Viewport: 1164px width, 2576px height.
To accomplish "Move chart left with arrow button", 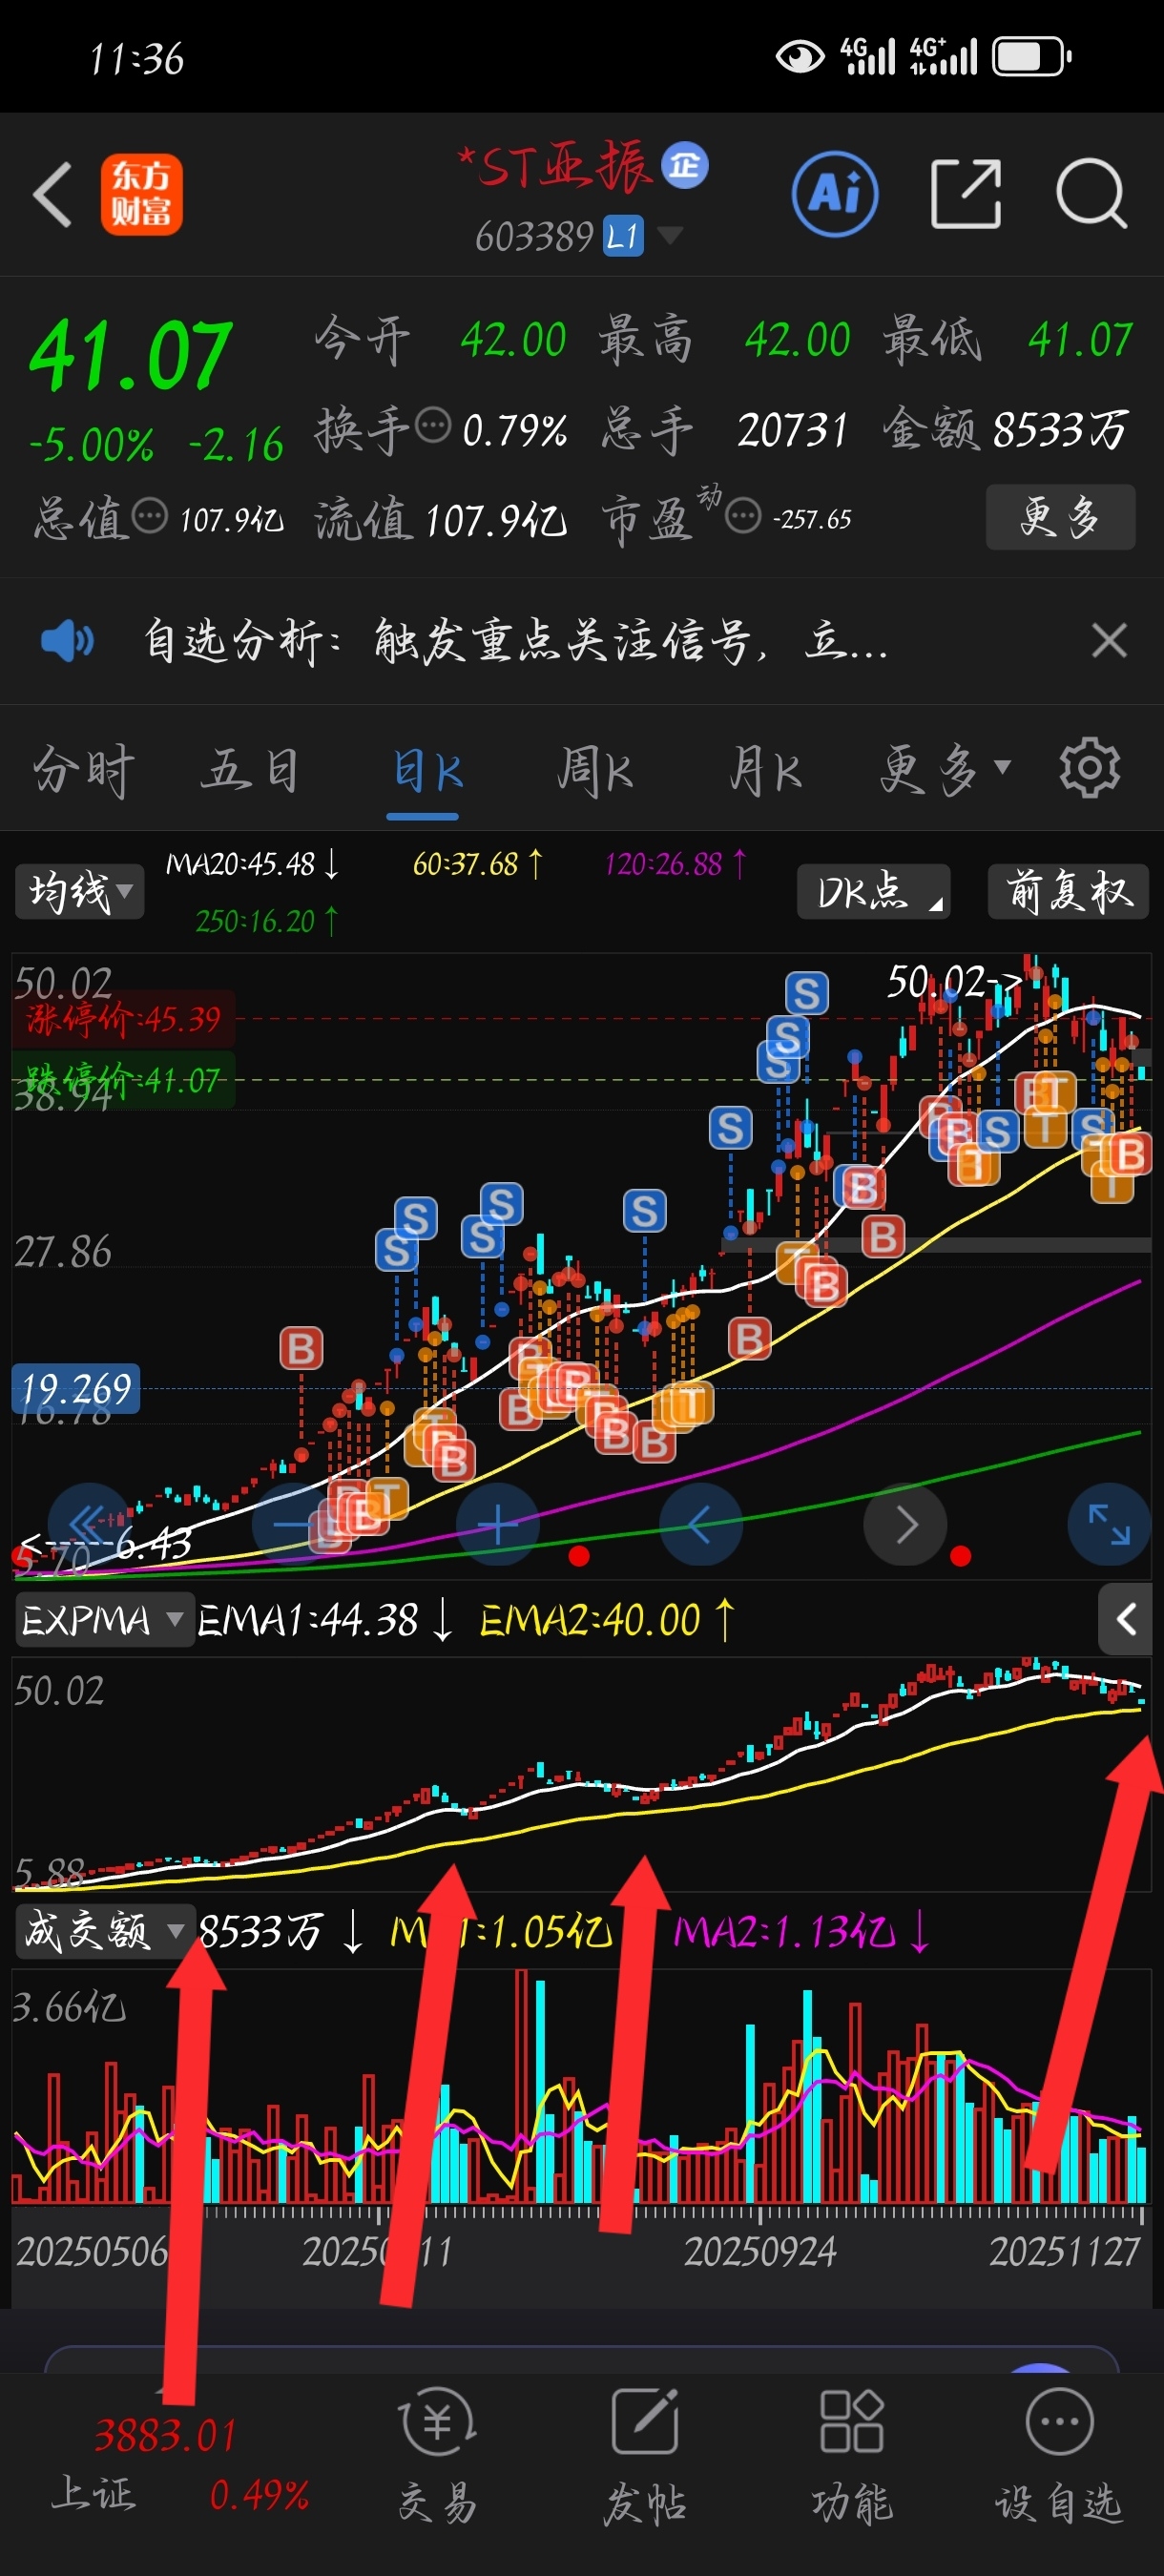I will pyautogui.click(x=701, y=1524).
